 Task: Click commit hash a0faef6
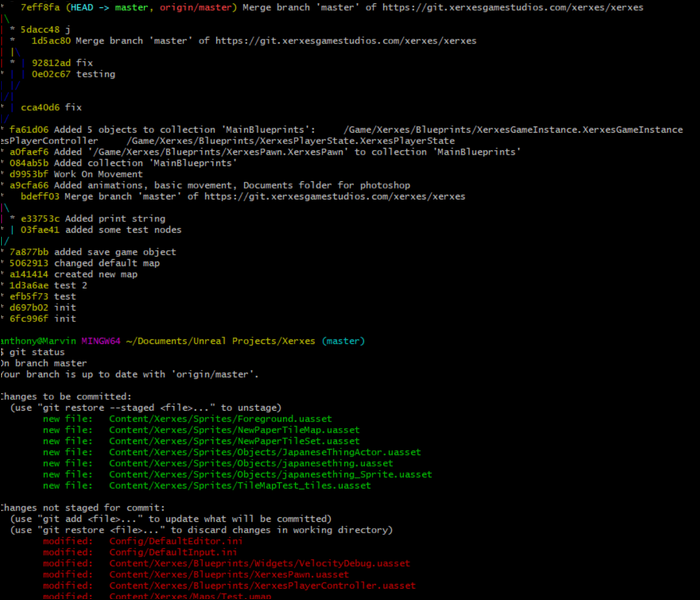[29, 152]
